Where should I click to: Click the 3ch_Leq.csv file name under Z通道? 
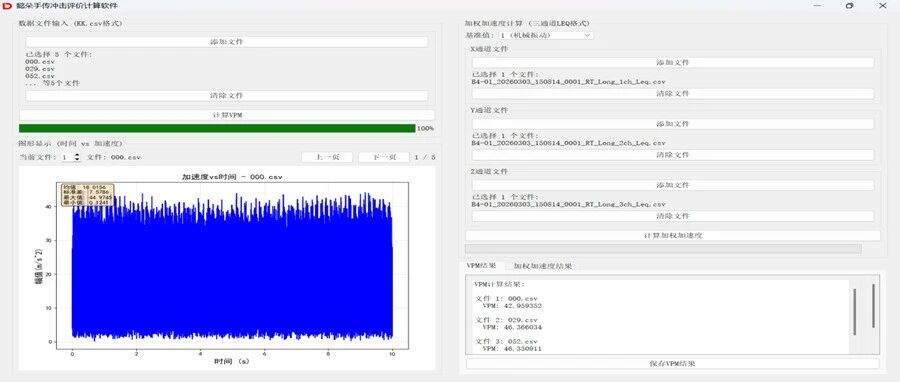(568, 204)
